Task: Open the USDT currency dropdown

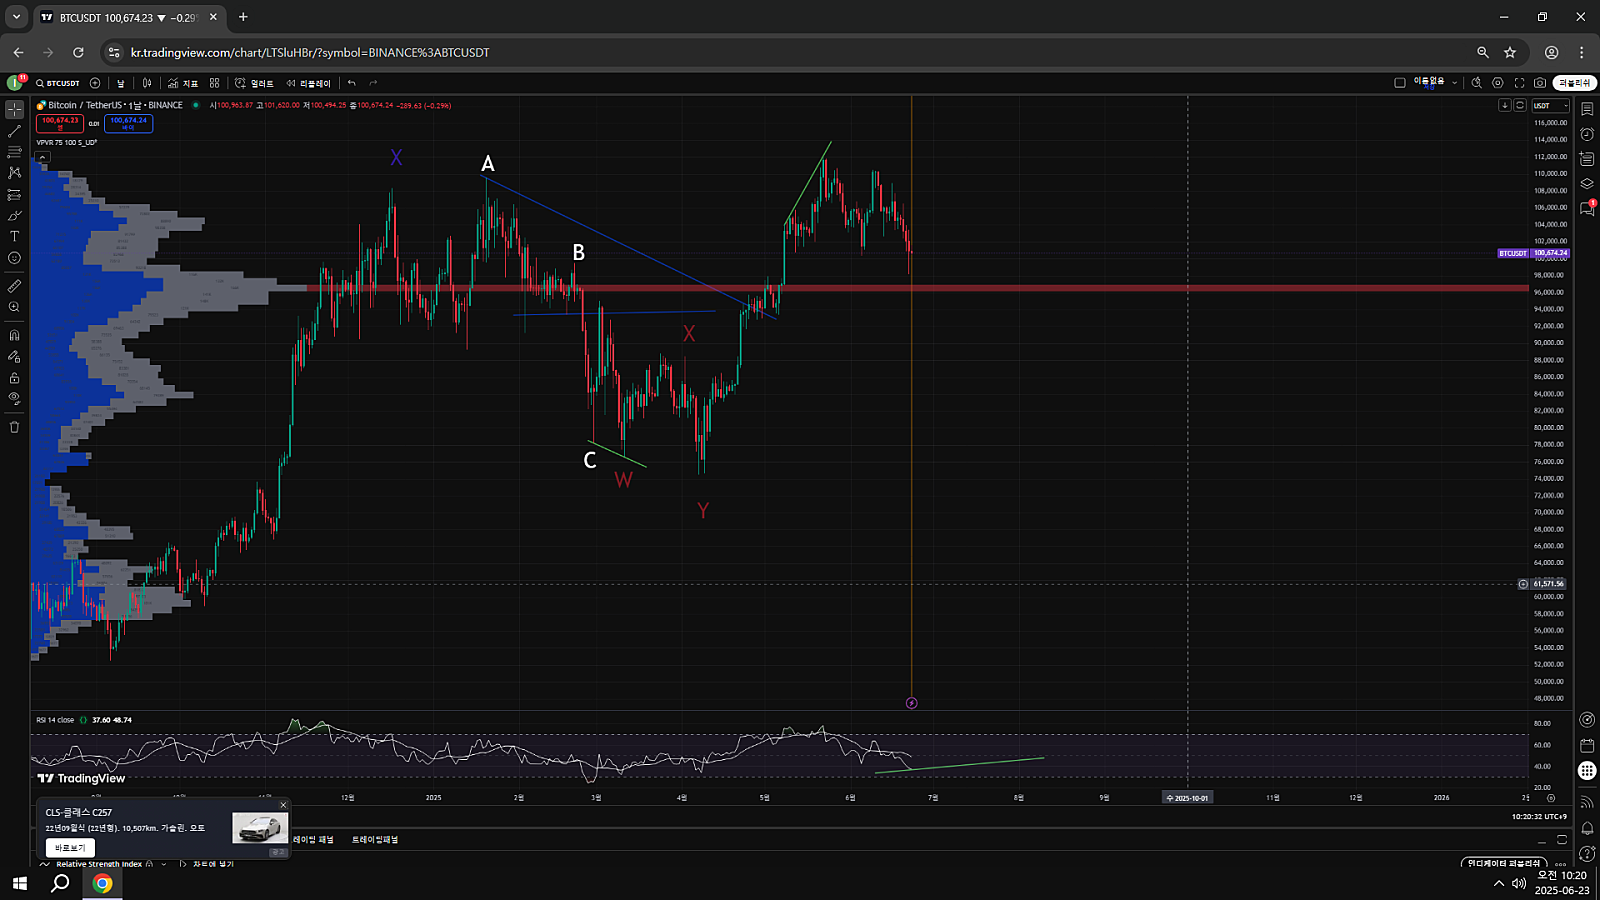Action: pyautogui.click(x=1551, y=105)
